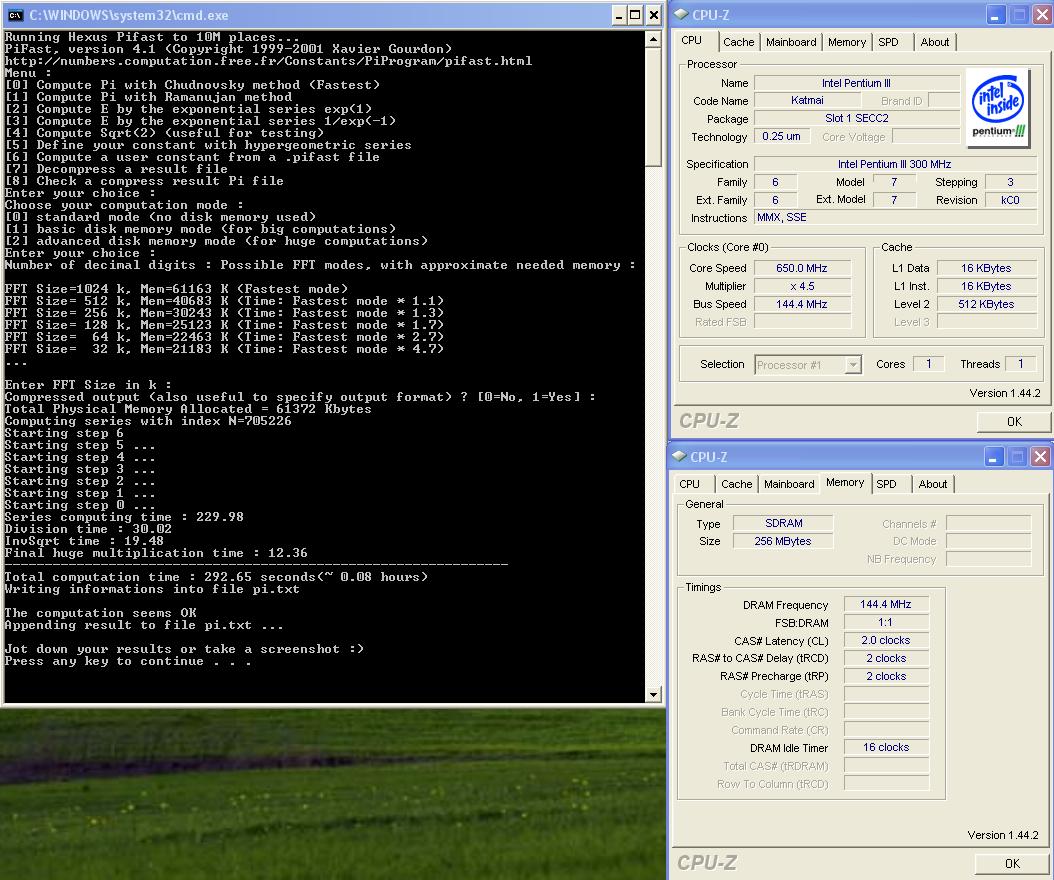Close the cmd.exe window
The image size is (1054, 880).
pos(653,15)
